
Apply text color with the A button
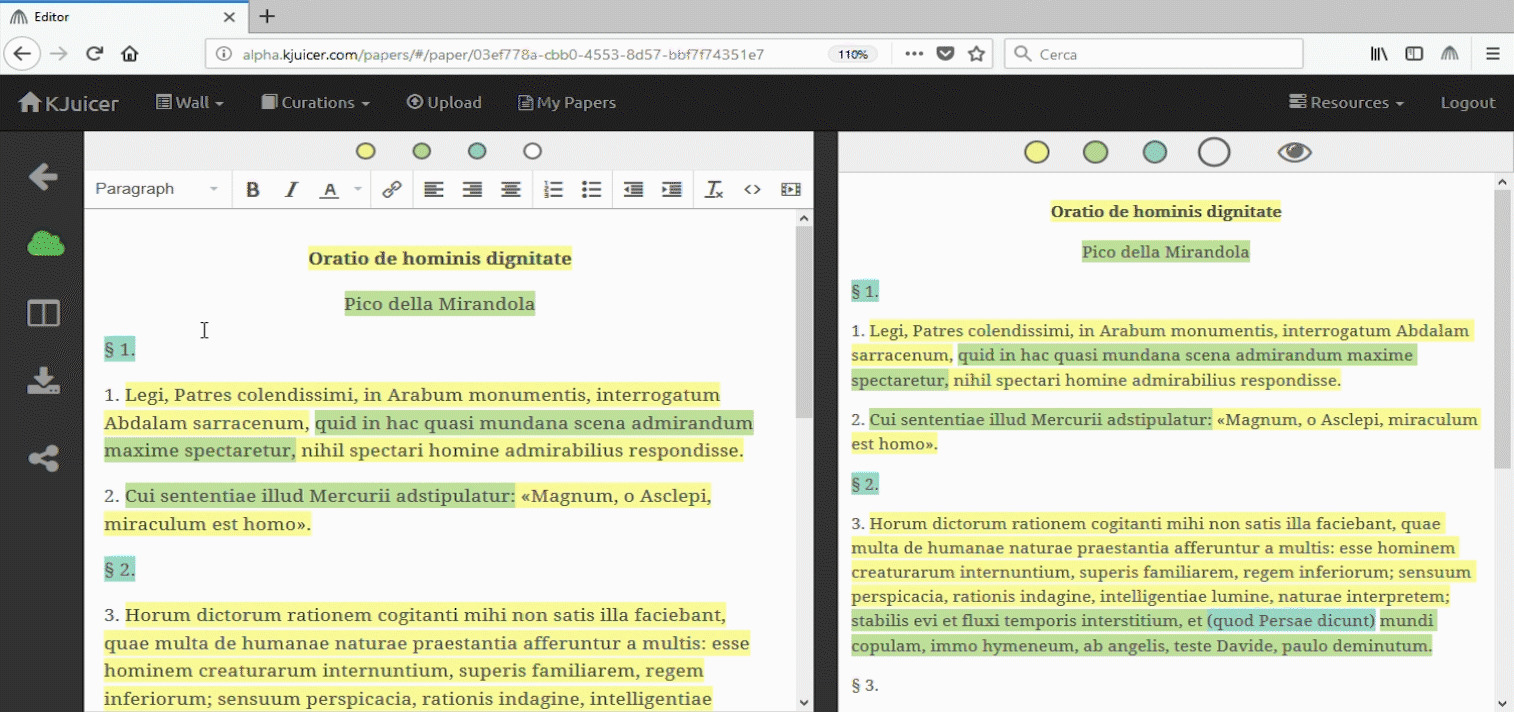[x=329, y=189]
